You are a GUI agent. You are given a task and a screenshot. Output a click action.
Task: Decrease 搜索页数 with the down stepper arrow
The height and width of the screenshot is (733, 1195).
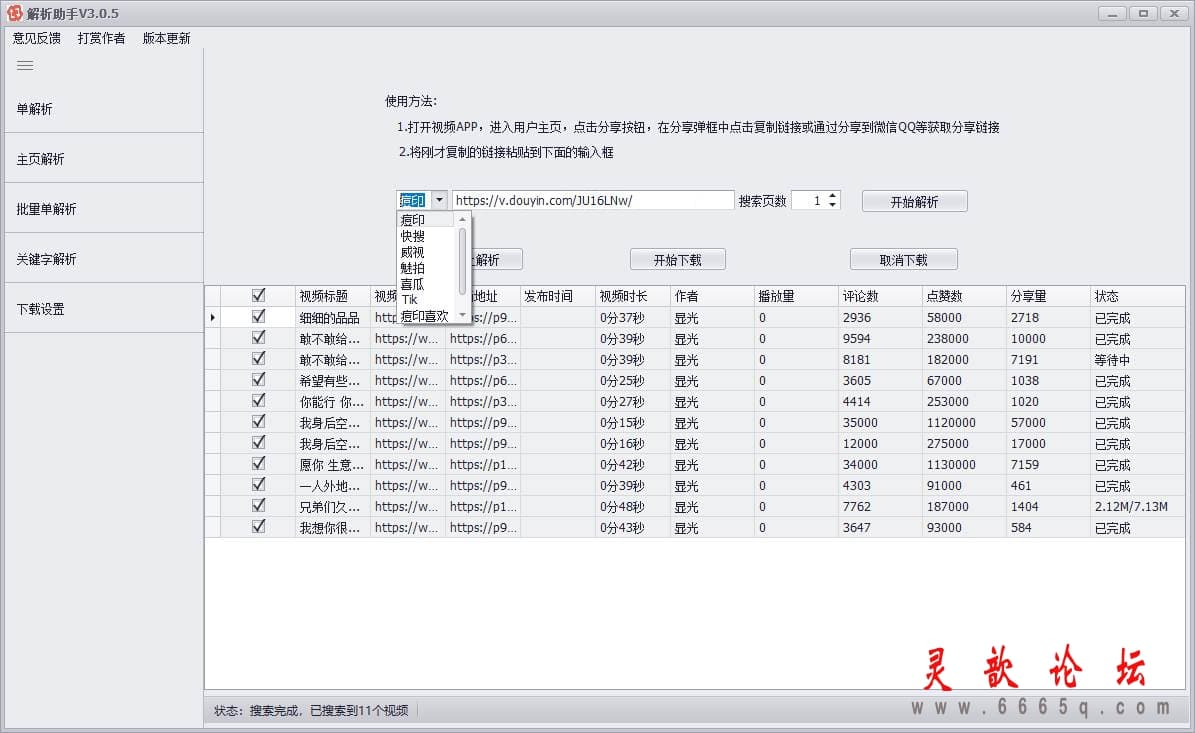coord(832,205)
